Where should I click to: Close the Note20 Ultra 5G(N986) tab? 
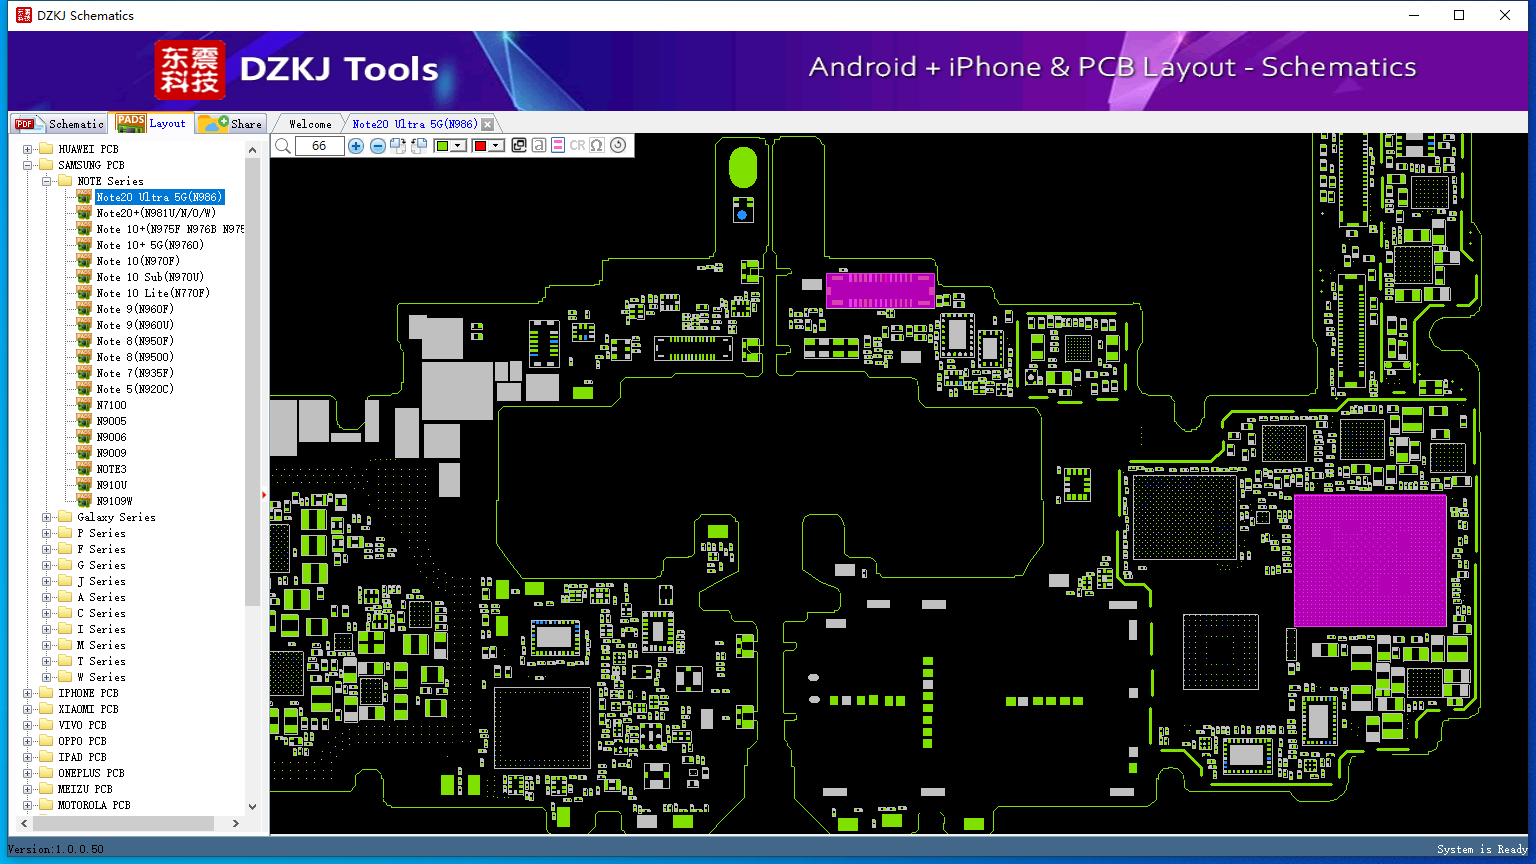click(x=487, y=124)
